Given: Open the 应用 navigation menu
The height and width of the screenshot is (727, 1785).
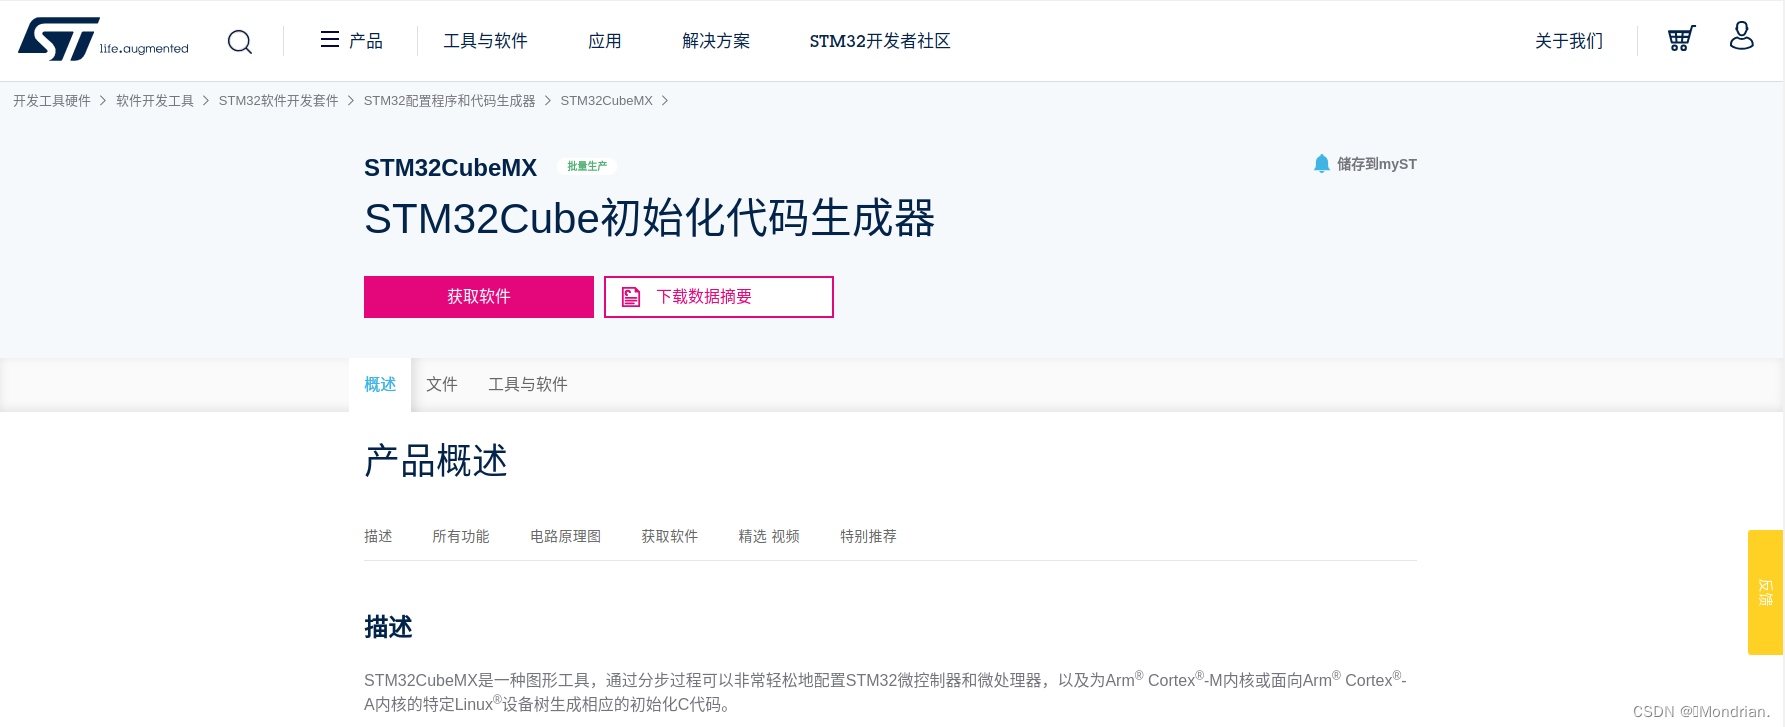Looking at the screenshot, I should coord(605,41).
